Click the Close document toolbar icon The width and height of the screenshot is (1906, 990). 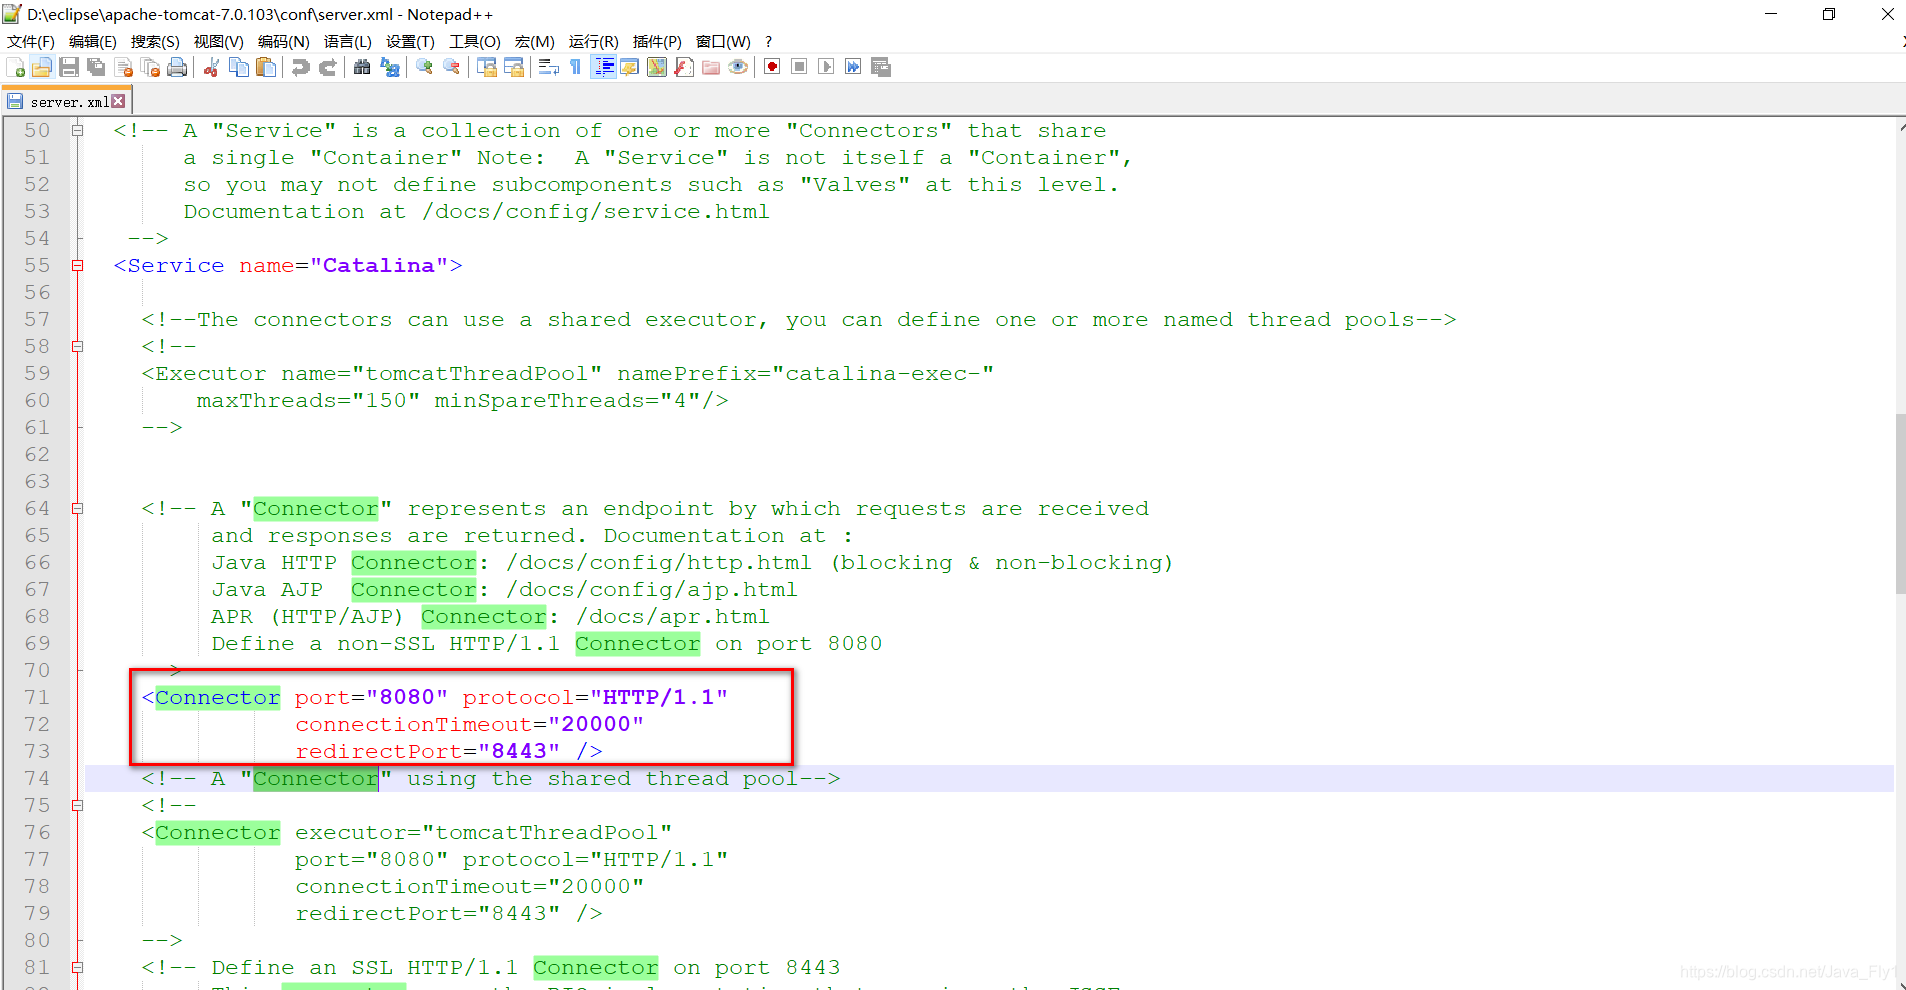(124, 67)
